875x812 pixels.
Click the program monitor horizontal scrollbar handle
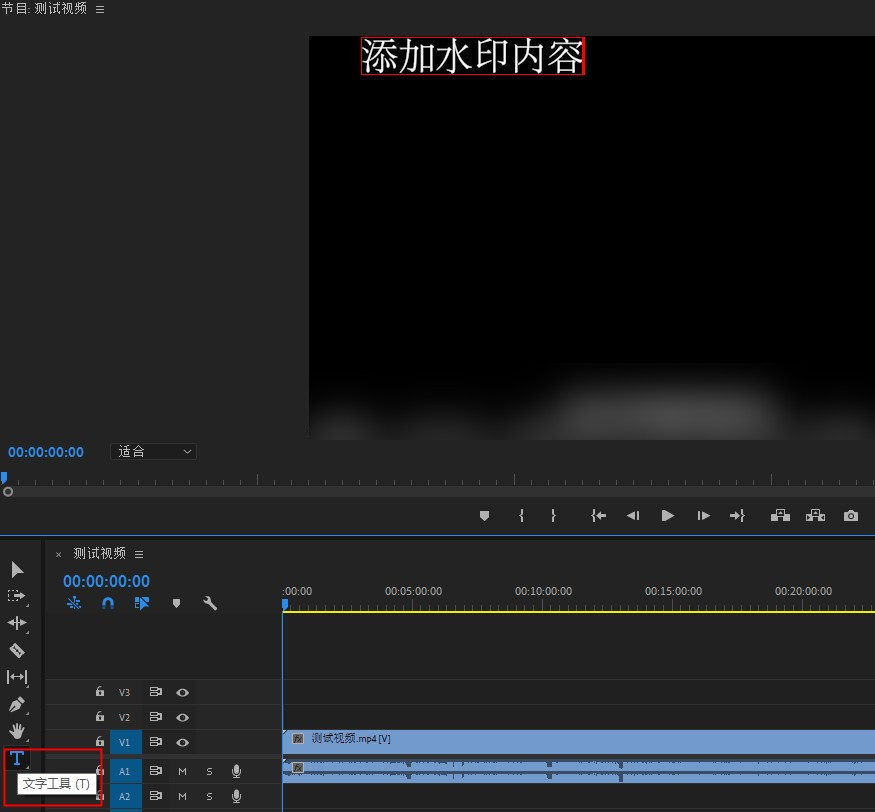pyautogui.click(x=8, y=490)
